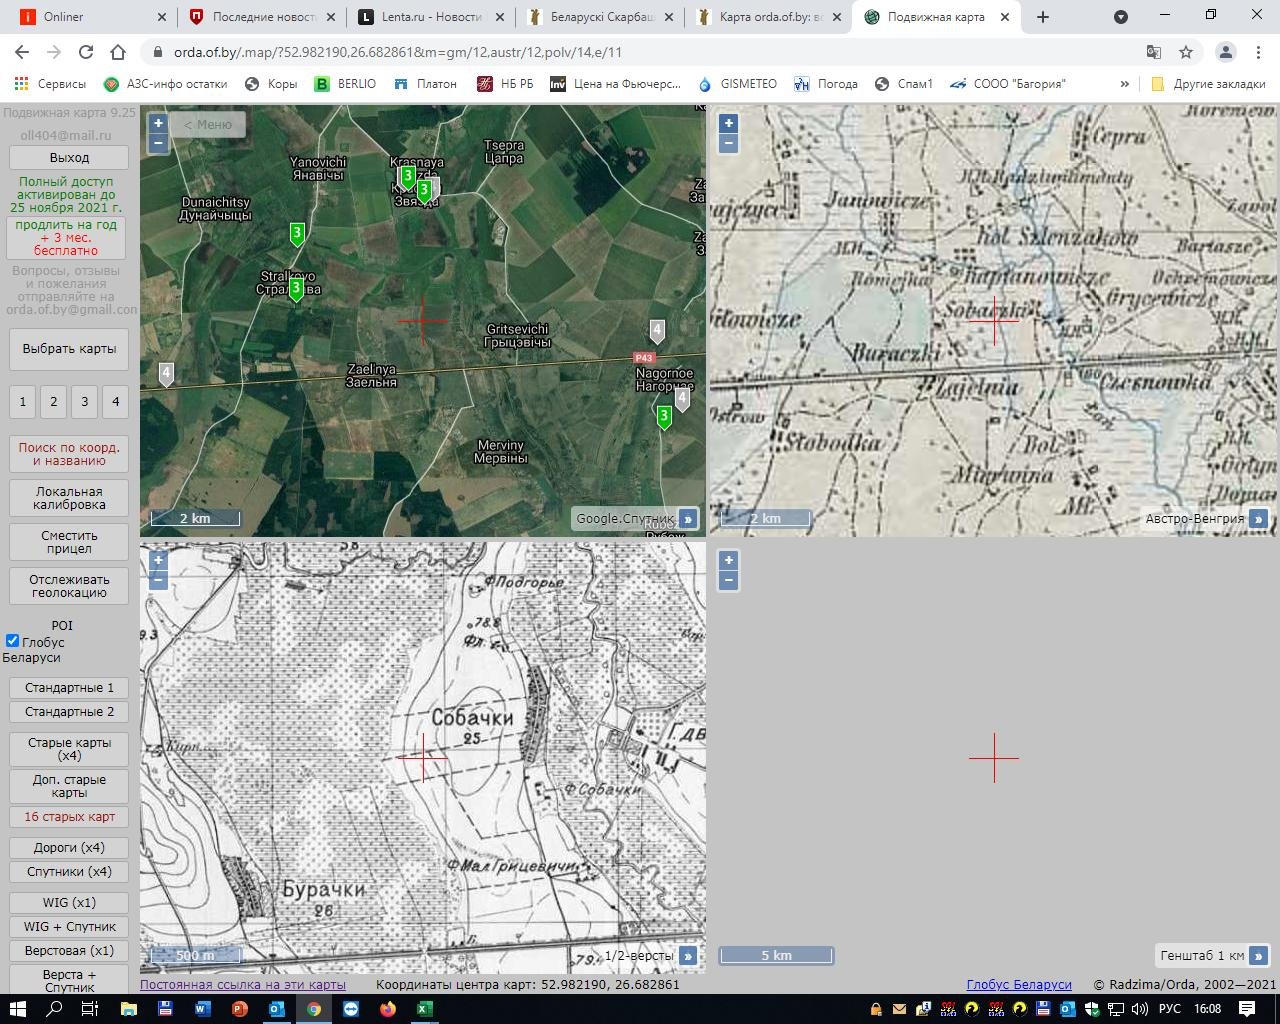Screen dimensions: 1280x1024
Task: Click Локальная калибровка button
Action: pyautogui.click(x=69, y=498)
